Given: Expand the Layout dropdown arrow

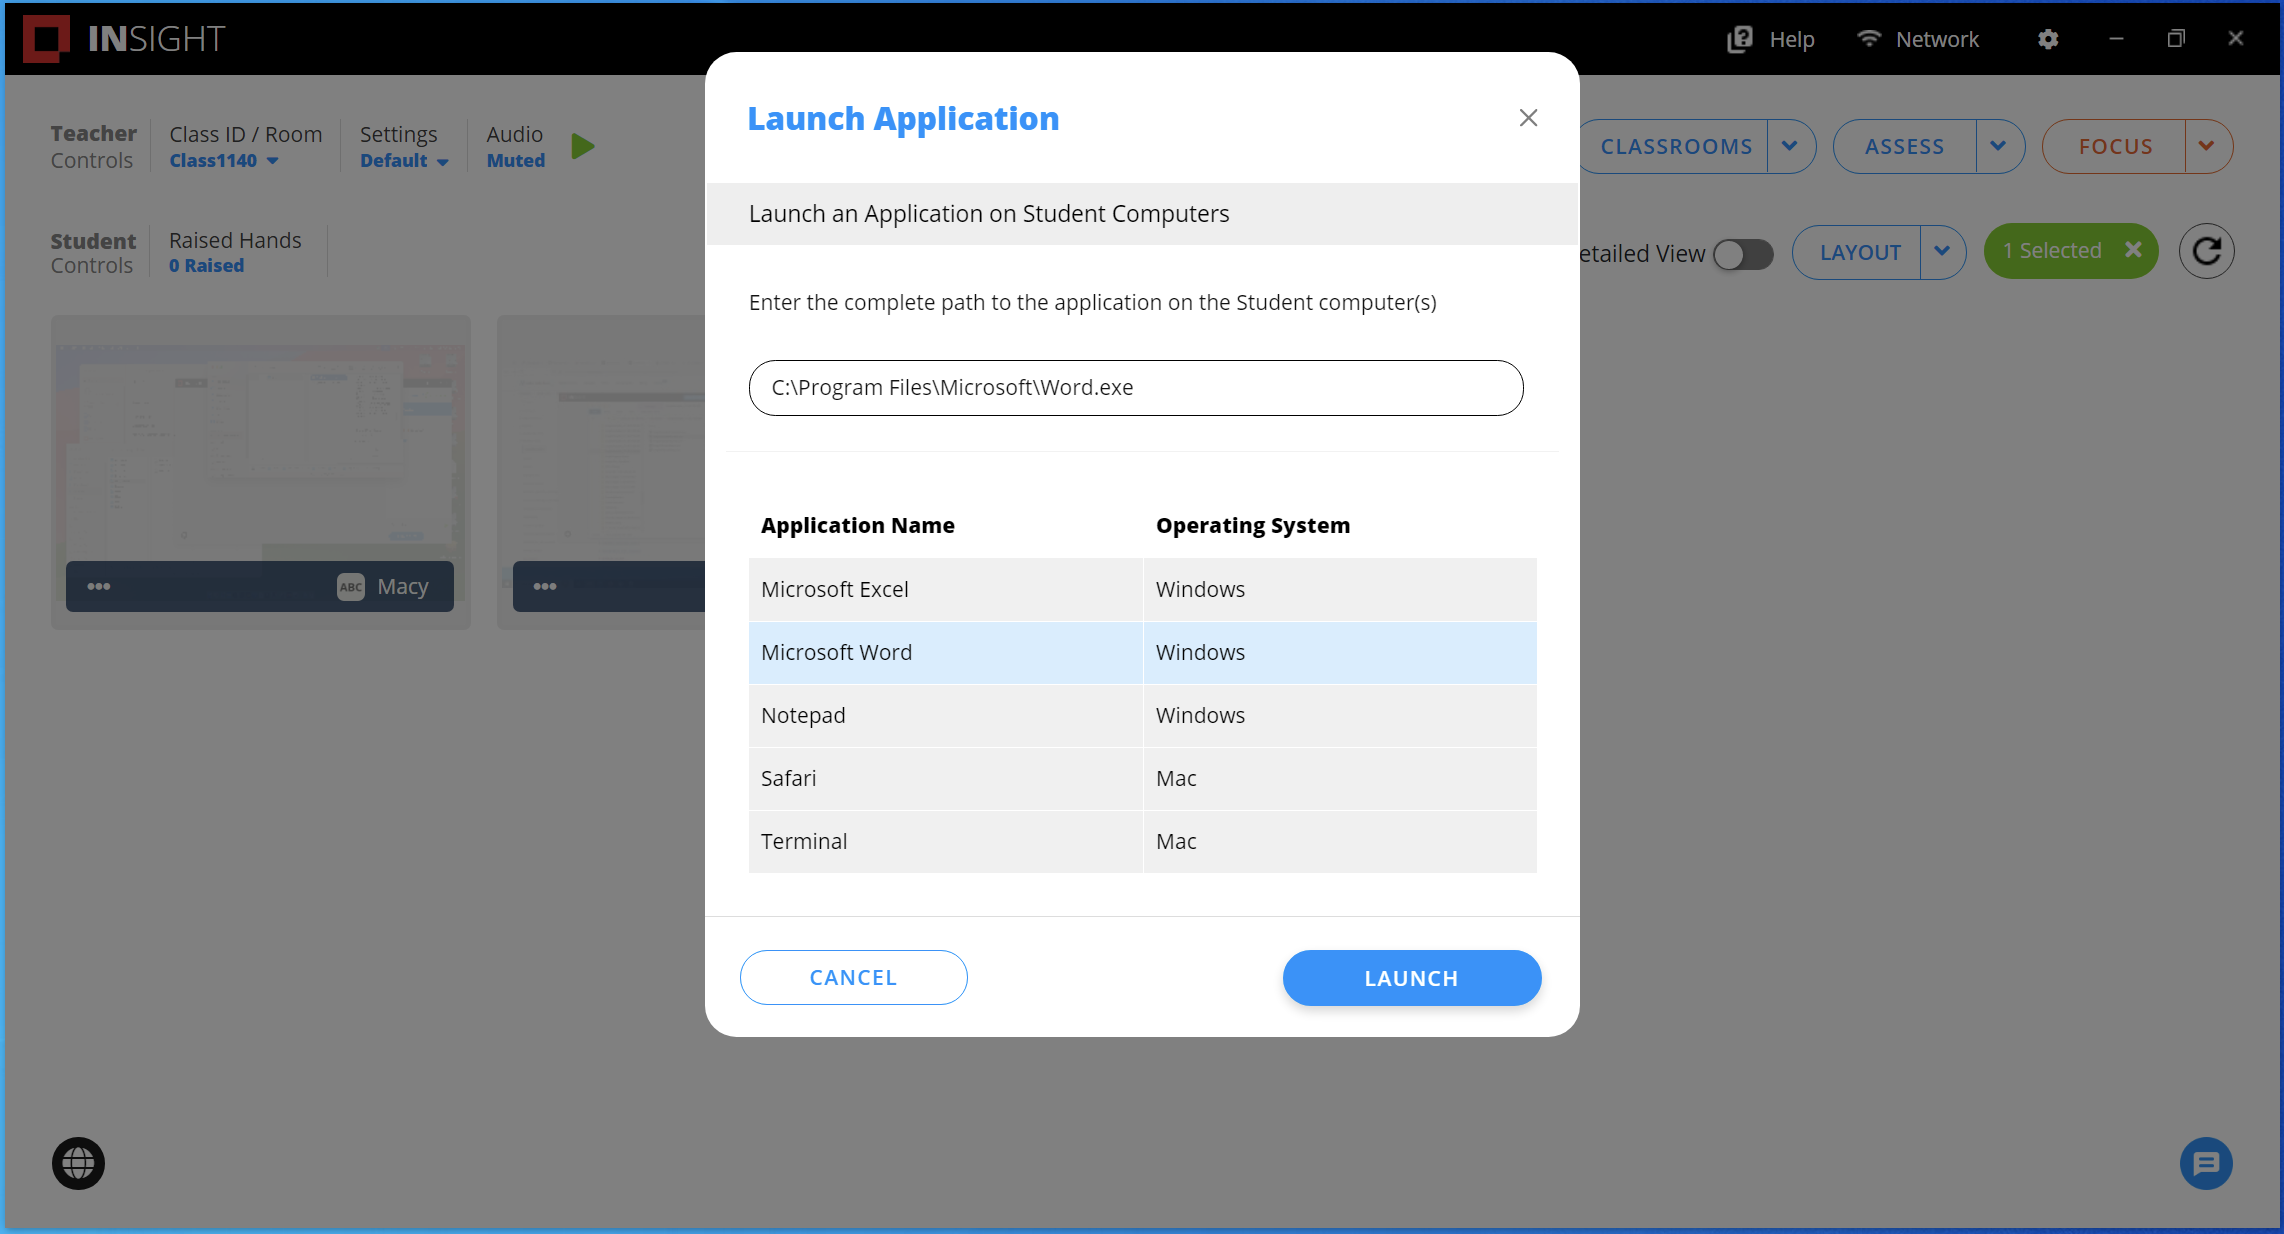Looking at the screenshot, I should (x=1942, y=252).
